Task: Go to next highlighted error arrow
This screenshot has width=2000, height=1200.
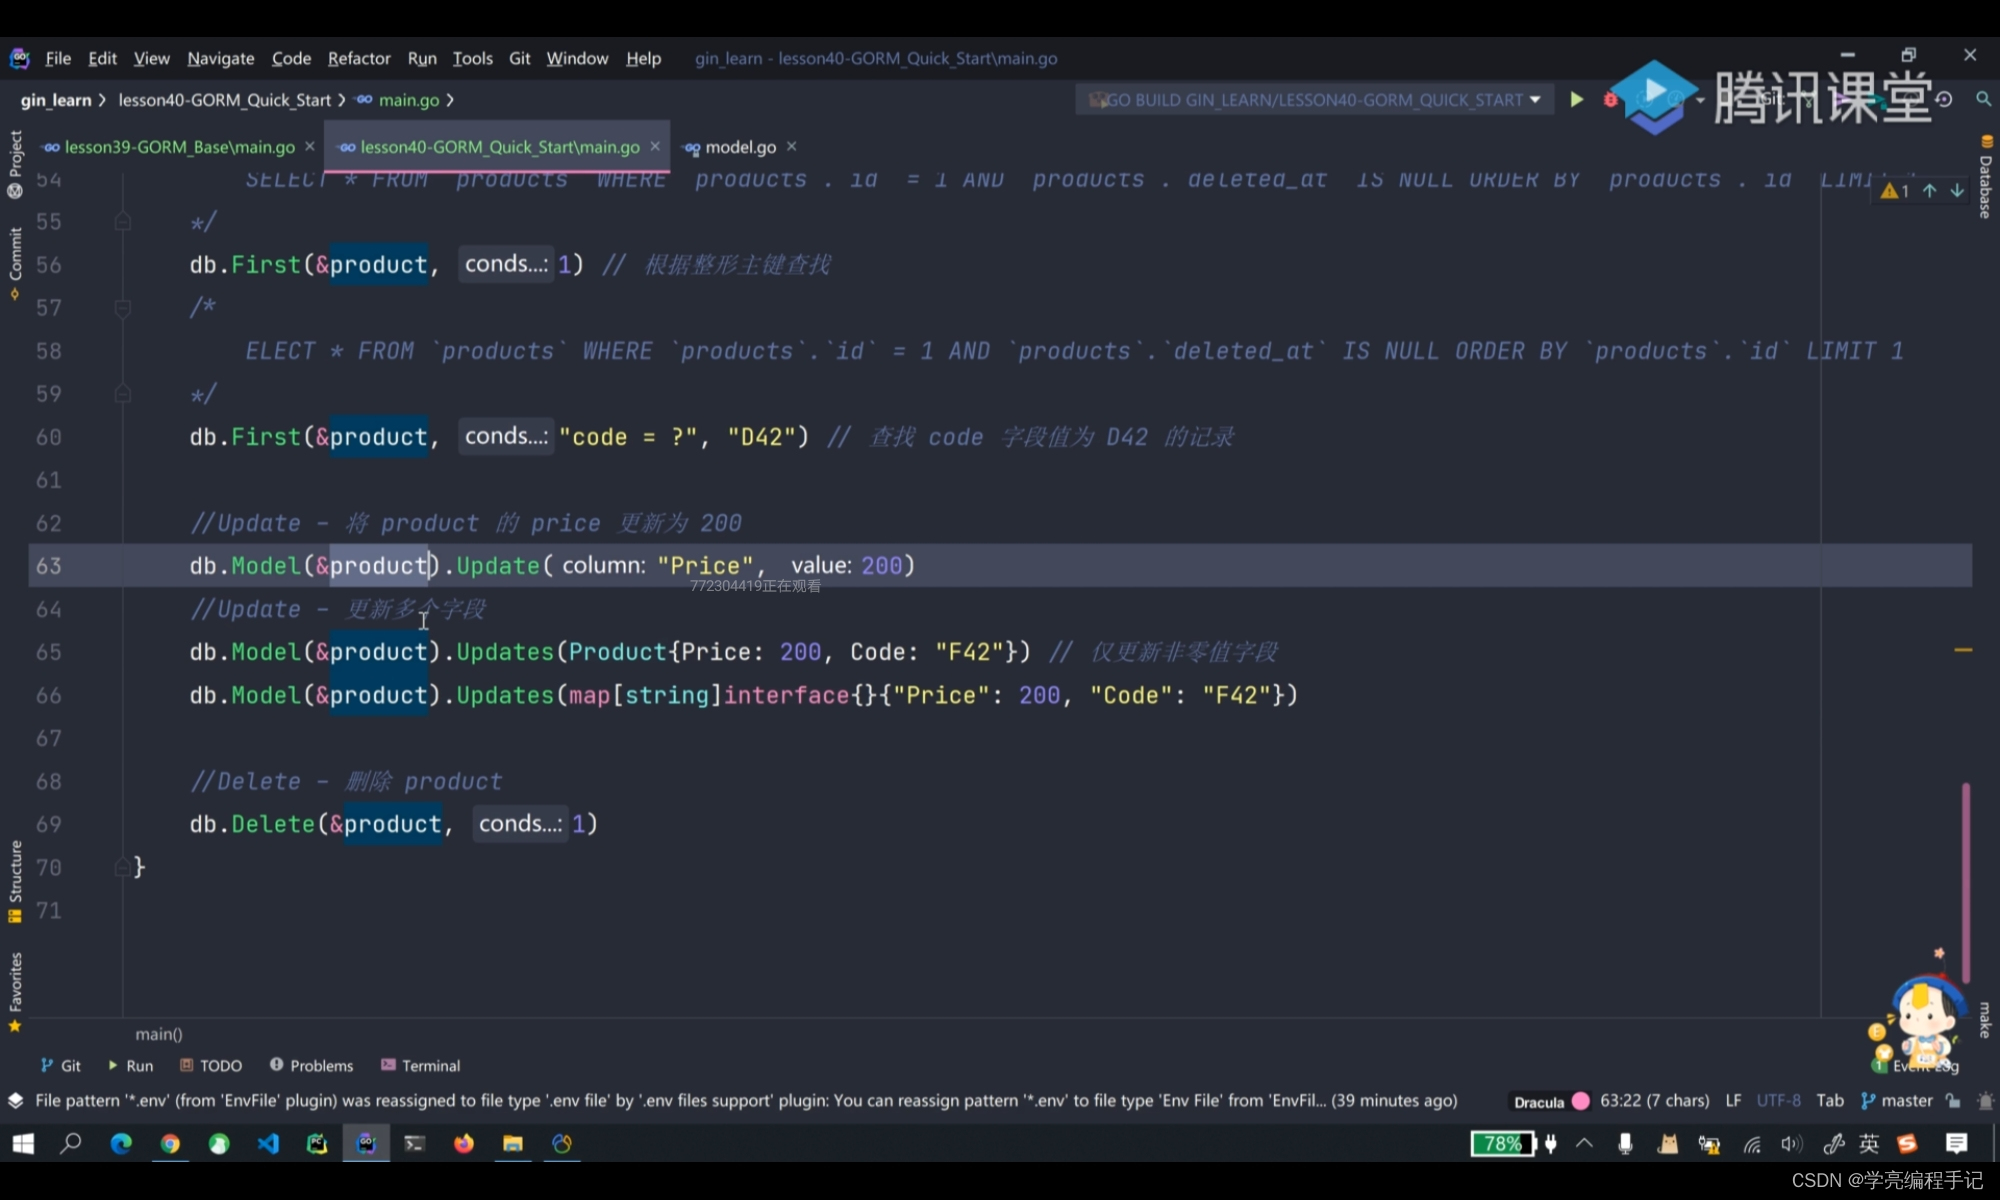Action: tap(1957, 190)
